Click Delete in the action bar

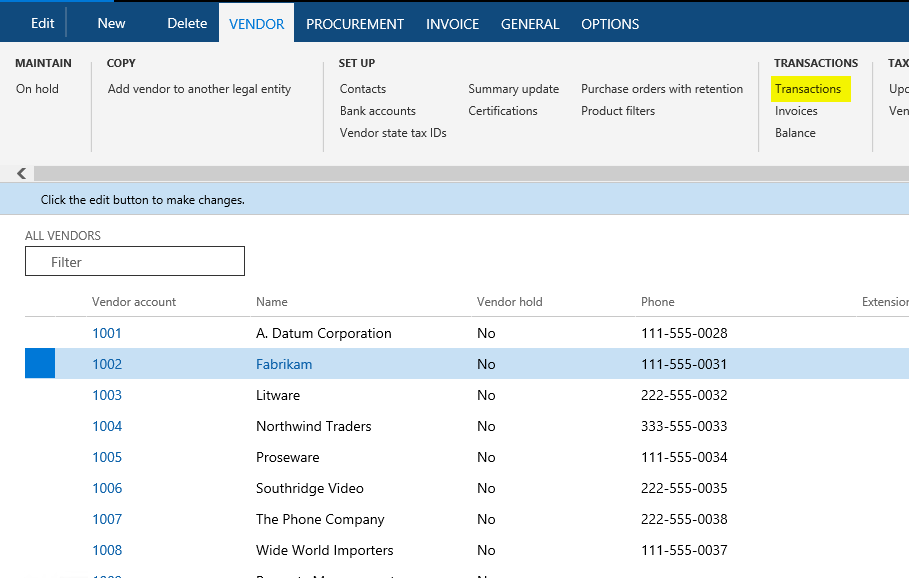point(187,23)
